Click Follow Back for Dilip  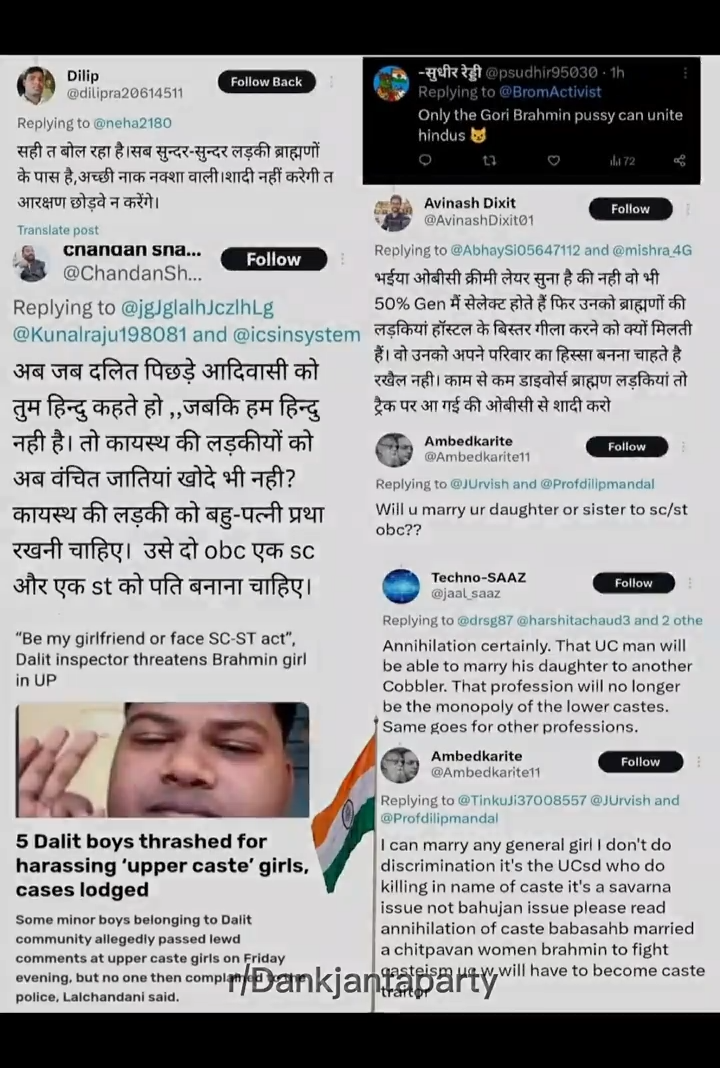tap(266, 82)
